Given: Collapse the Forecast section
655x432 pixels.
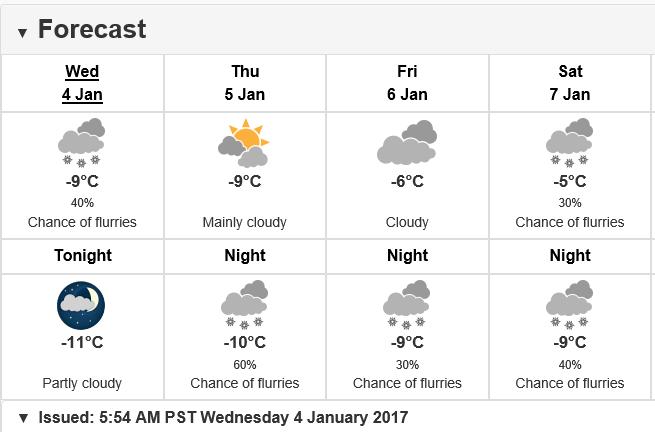Looking at the screenshot, I should [x=23, y=32].
